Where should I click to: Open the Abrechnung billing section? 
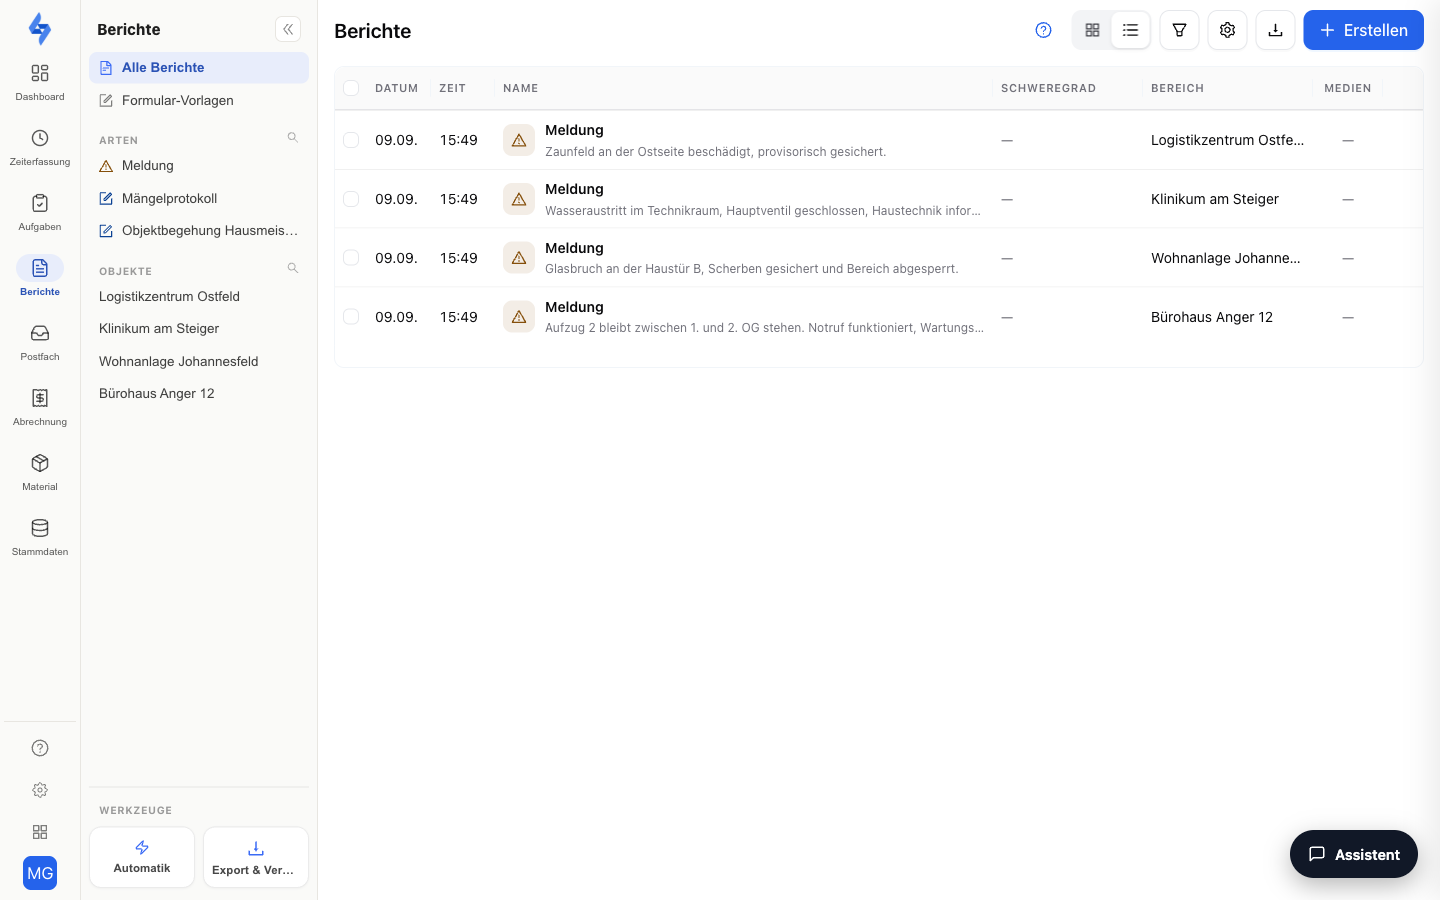(40, 407)
